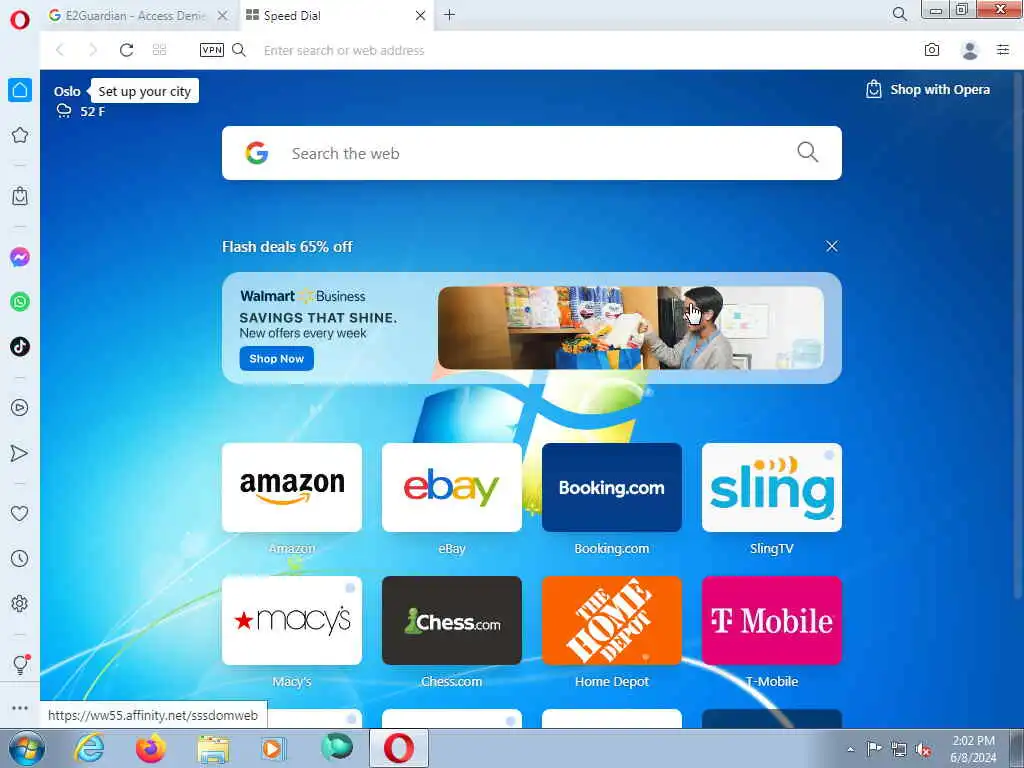
Task: Open the SlingTV speed dial tile
Action: pyautogui.click(x=772, y=488)
